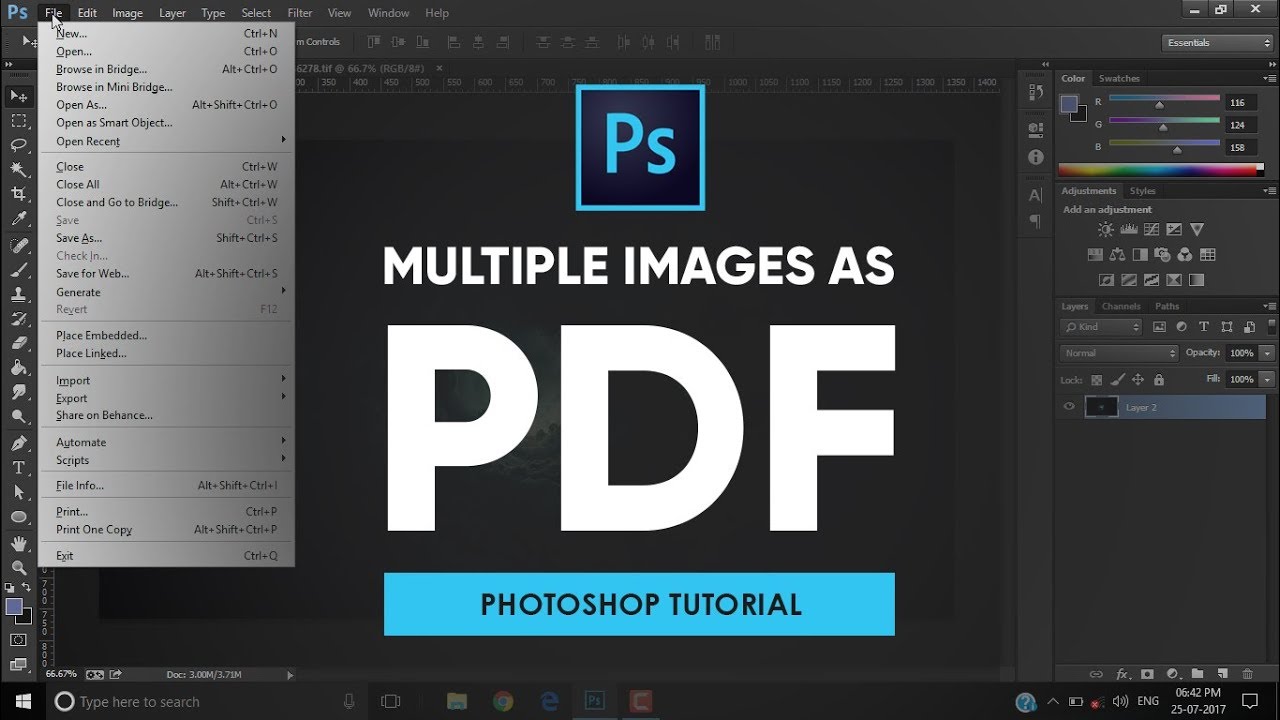This screenshot has width=1280, height=720.
Task: Create a new layer
Action: coord(1221,674)
